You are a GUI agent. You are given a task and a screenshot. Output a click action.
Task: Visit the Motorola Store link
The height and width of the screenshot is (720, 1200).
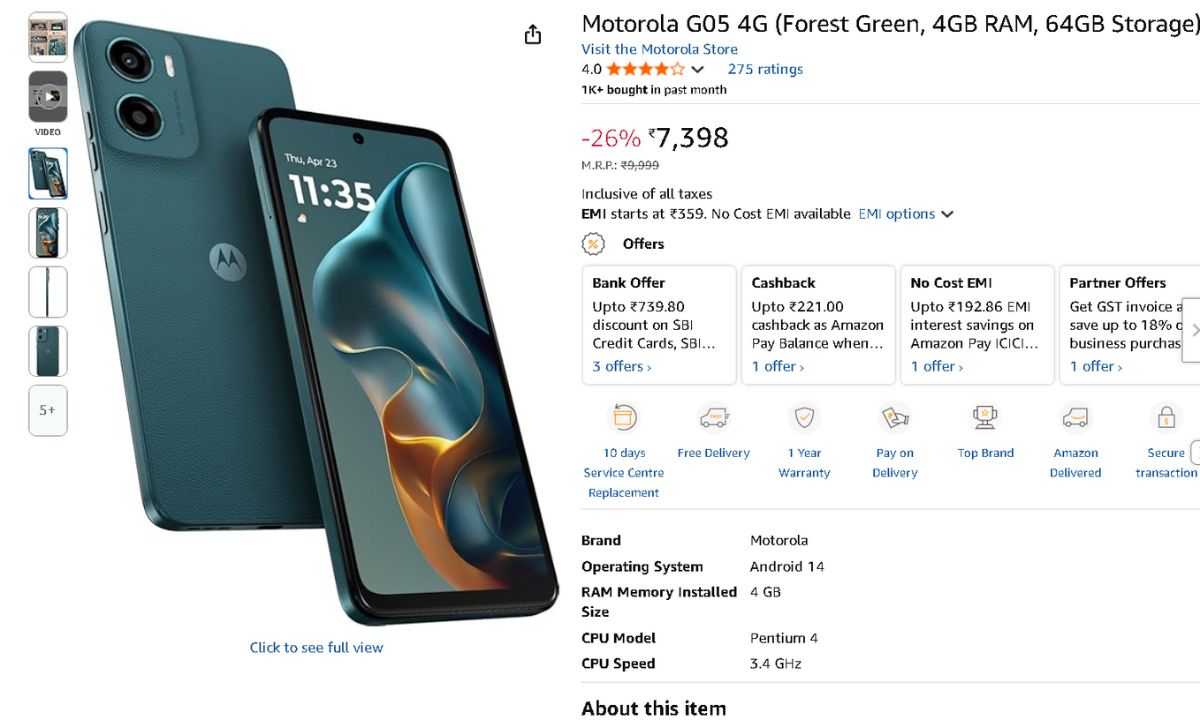pos(660,49)
